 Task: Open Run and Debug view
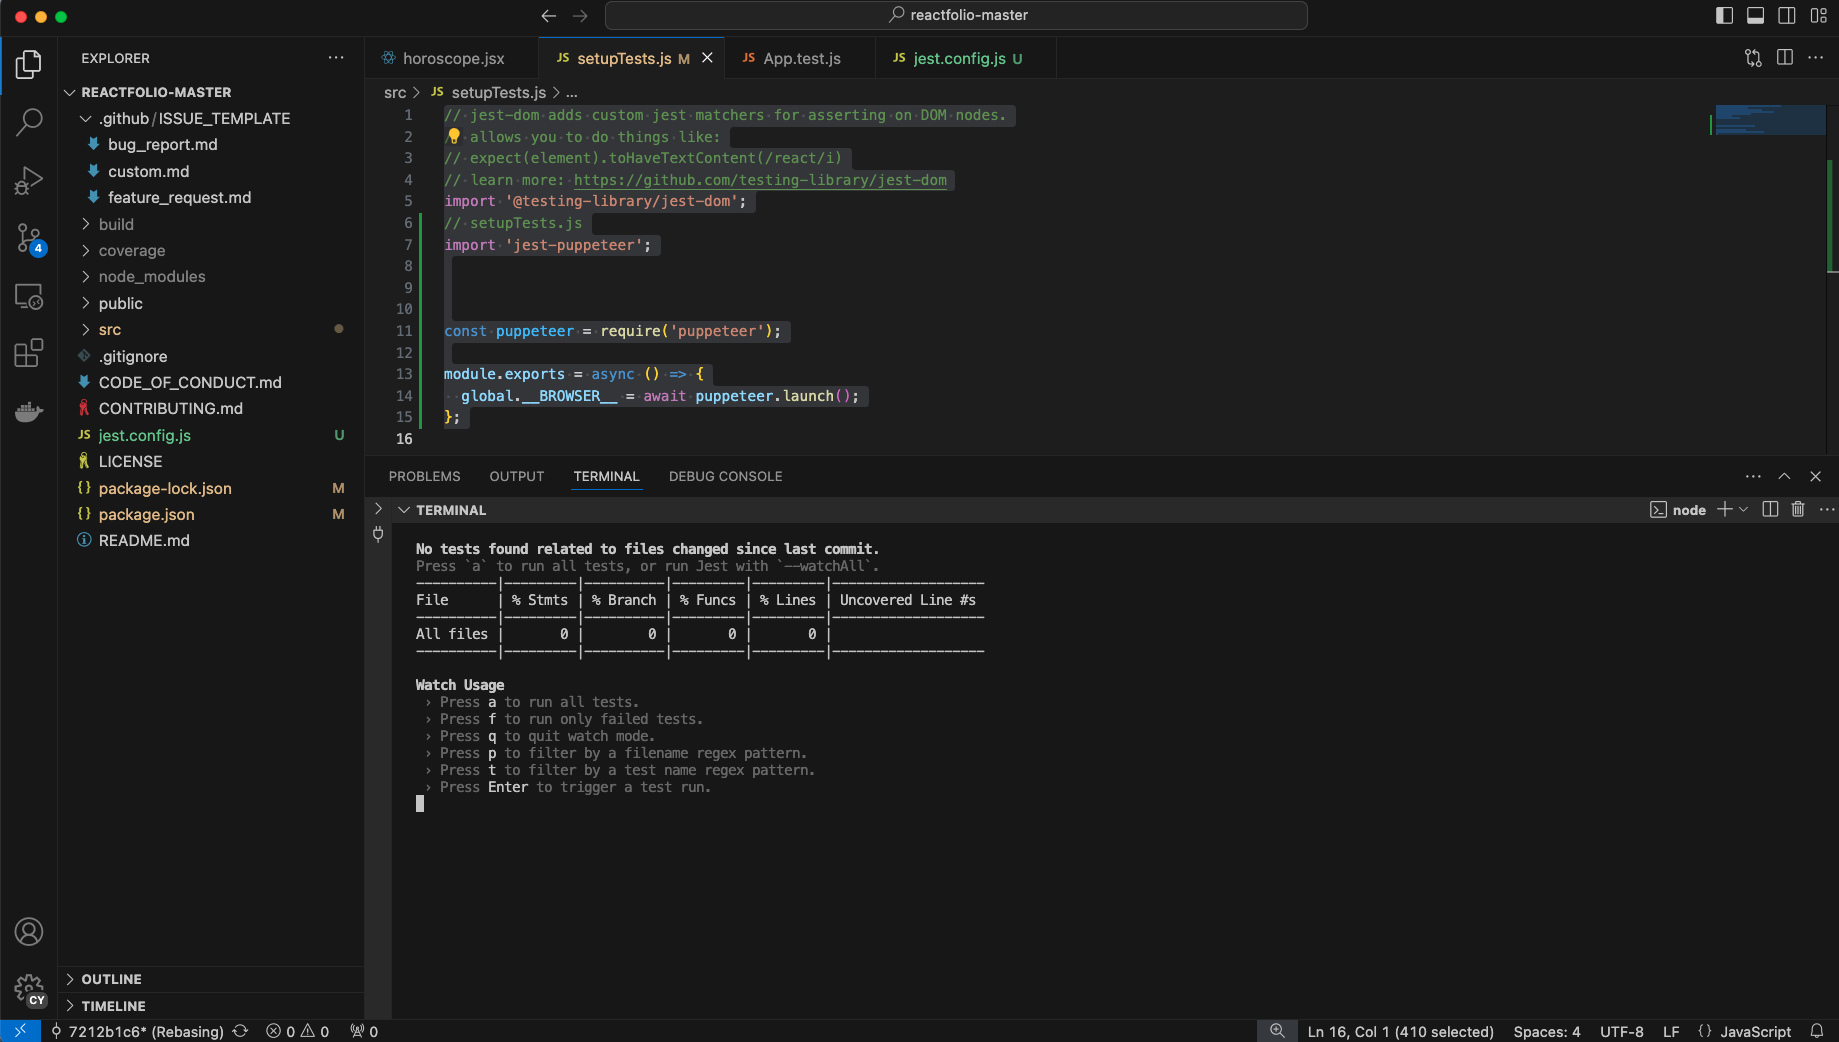(29, 180)
